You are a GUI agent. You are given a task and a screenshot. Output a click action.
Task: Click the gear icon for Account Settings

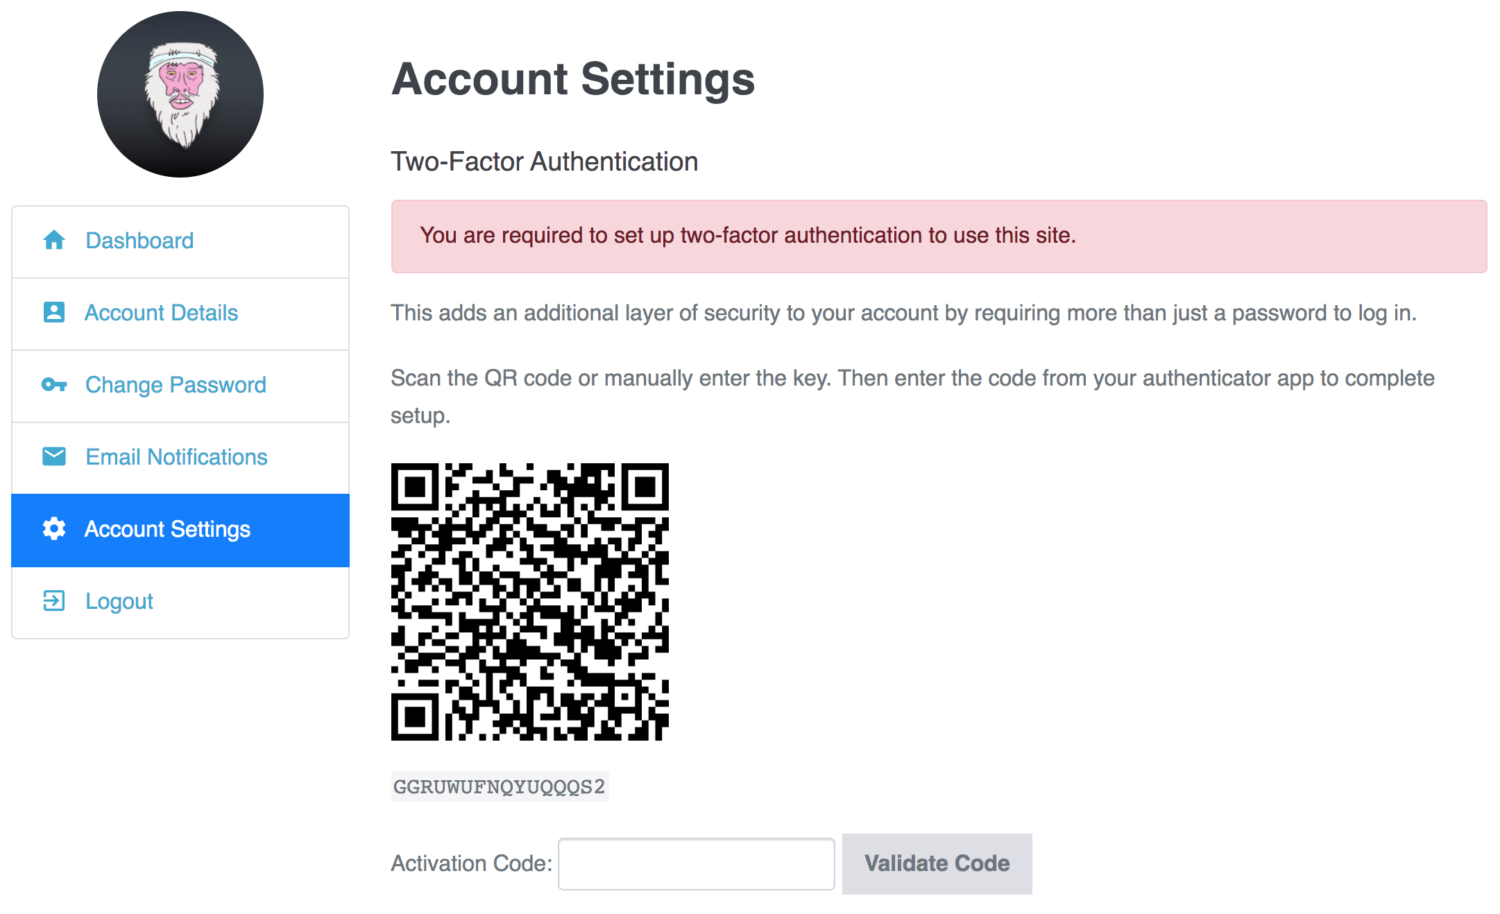click(54, 529)
